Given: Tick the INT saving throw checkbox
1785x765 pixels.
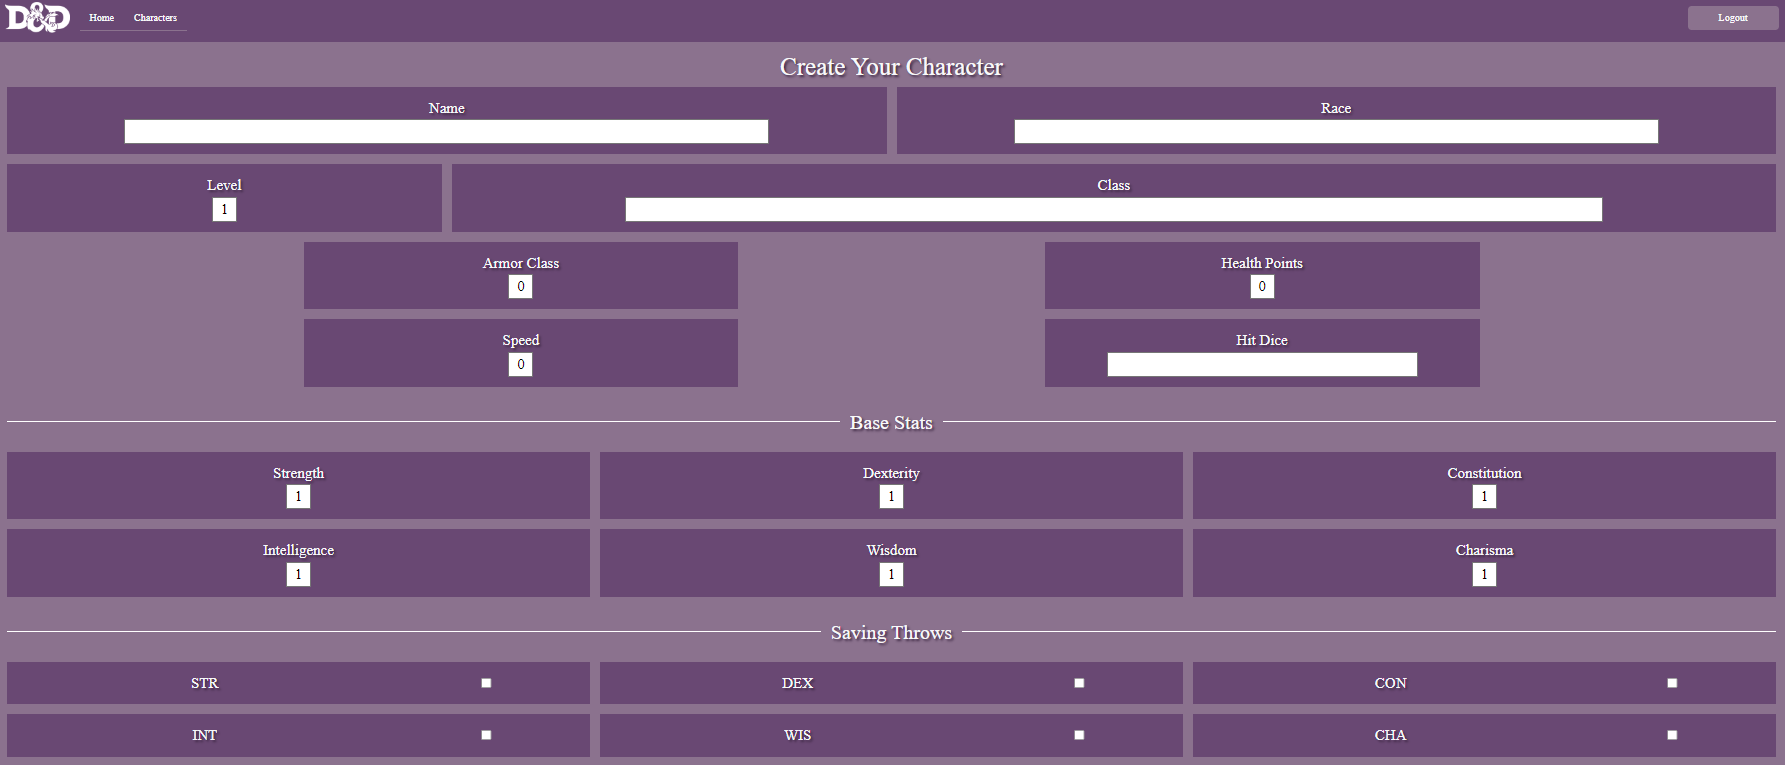Looking at the screenshot, I should point(486,735).
